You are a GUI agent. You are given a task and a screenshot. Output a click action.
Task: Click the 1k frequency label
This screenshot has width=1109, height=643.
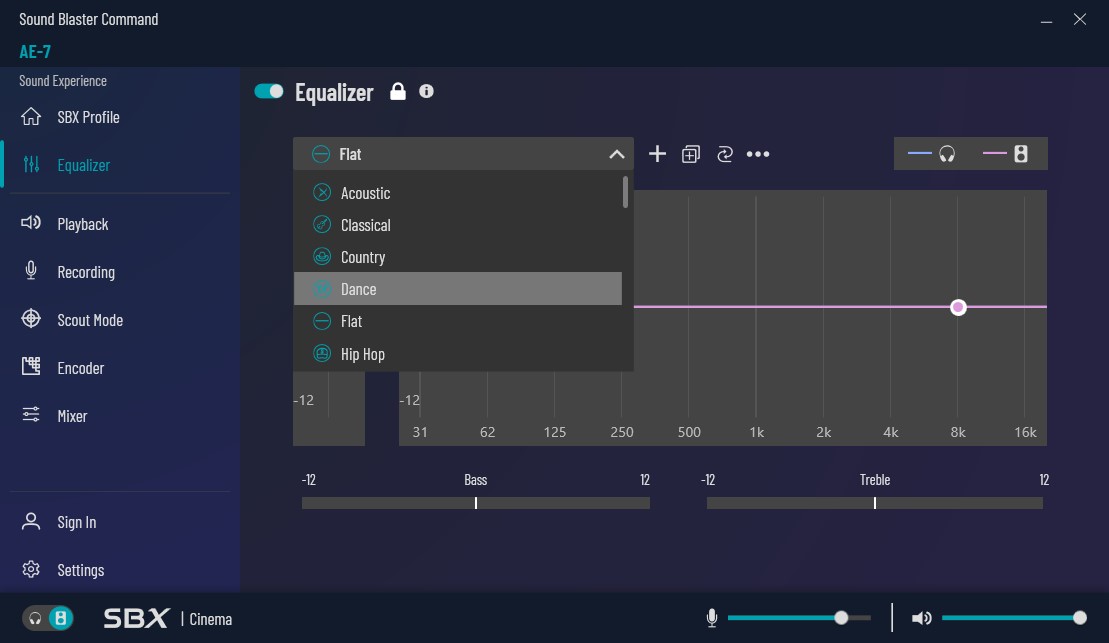coord(756,432)
